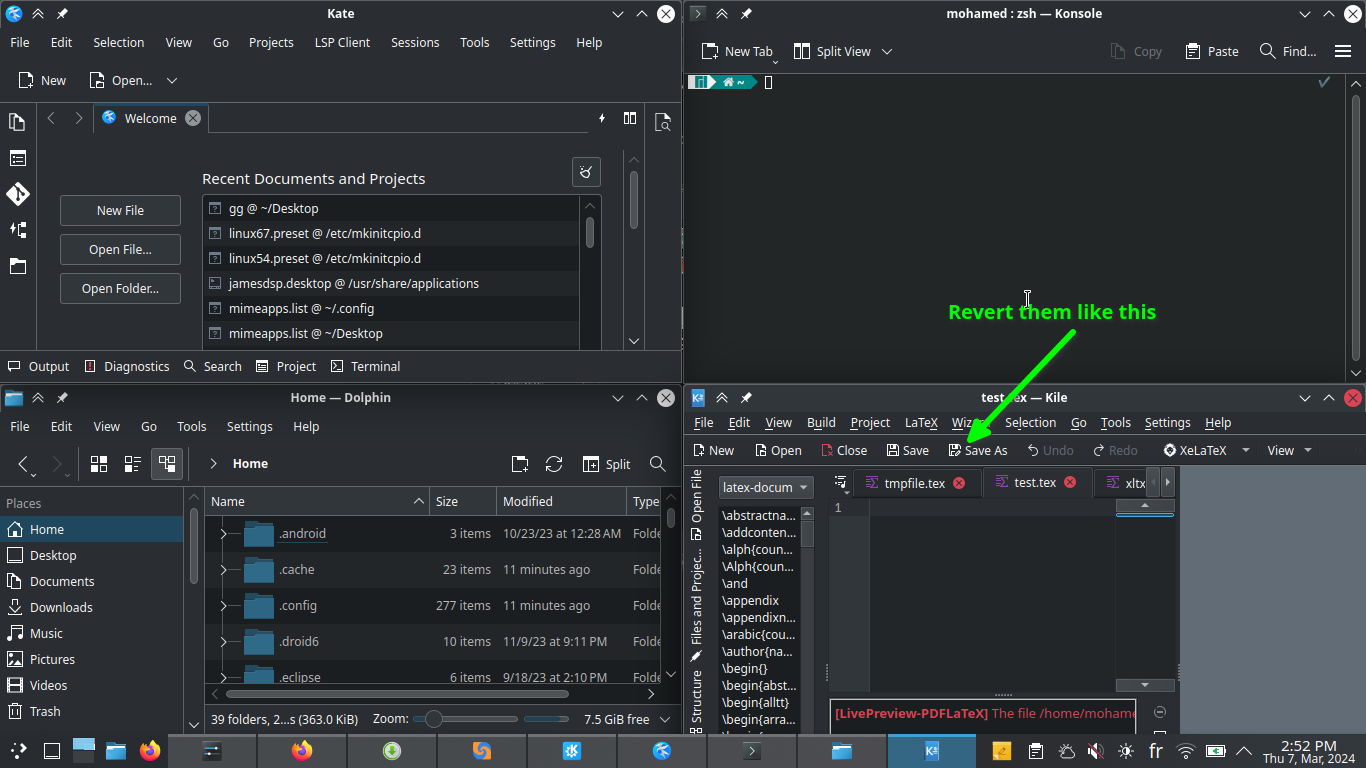Open the LSP Client menu in Kate
The height and width of the screenshot is (768, 1366).
(342, 42)
